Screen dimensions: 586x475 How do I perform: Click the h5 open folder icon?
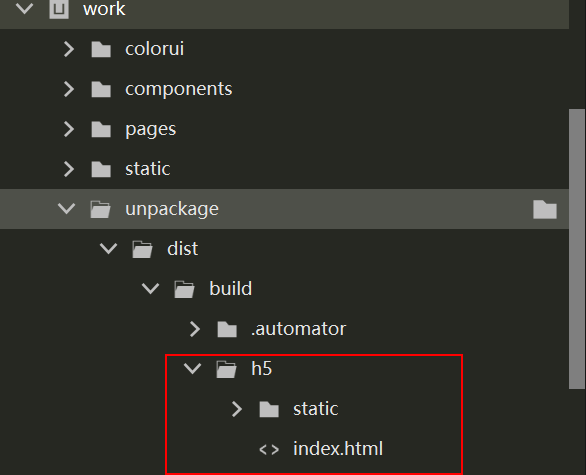[226, 369]
